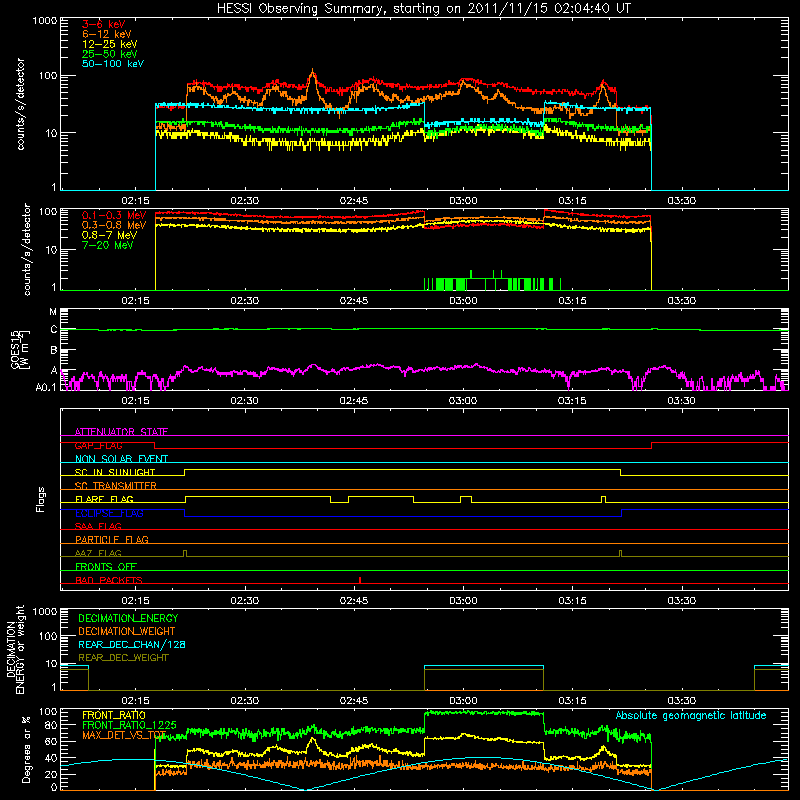Click the HESSI Observing Summary title text
Image resolution: width=800 pixels, height=800 pixels.
(423, 9)
